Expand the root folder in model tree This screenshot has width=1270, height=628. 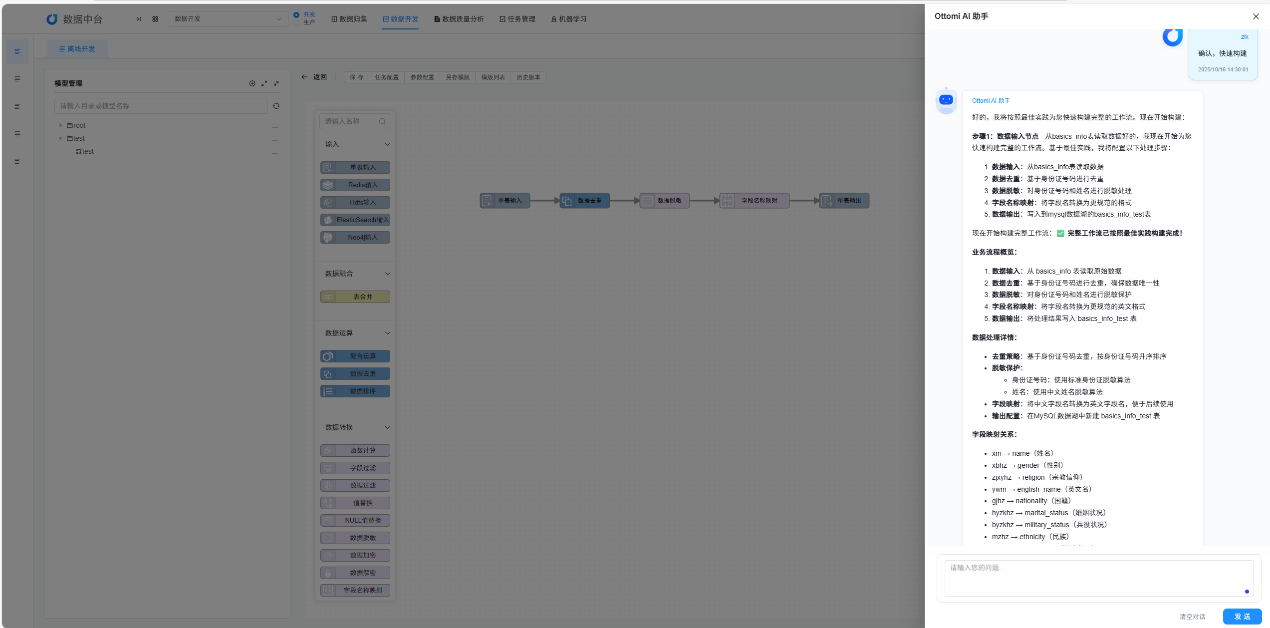(60, 125)
